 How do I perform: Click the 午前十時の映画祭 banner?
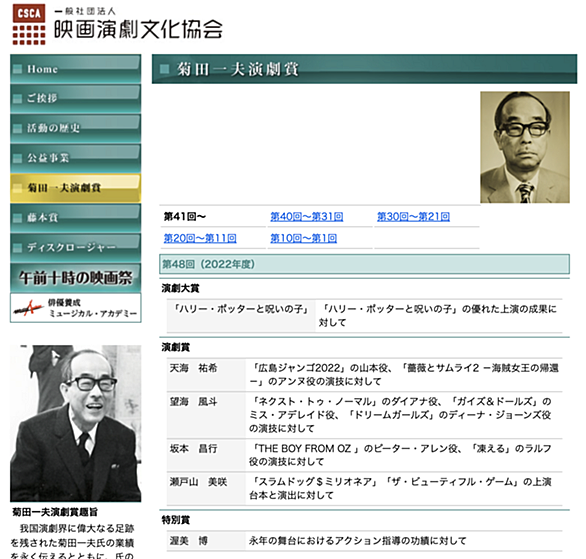pos(75,278)
